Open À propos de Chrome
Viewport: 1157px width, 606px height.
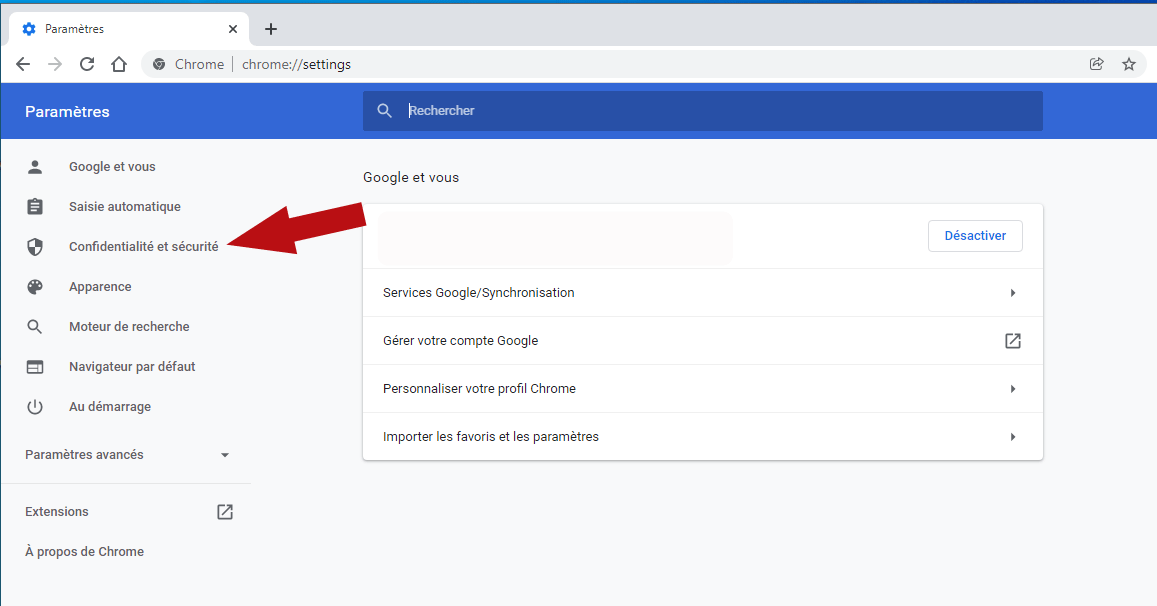point(84,551)
